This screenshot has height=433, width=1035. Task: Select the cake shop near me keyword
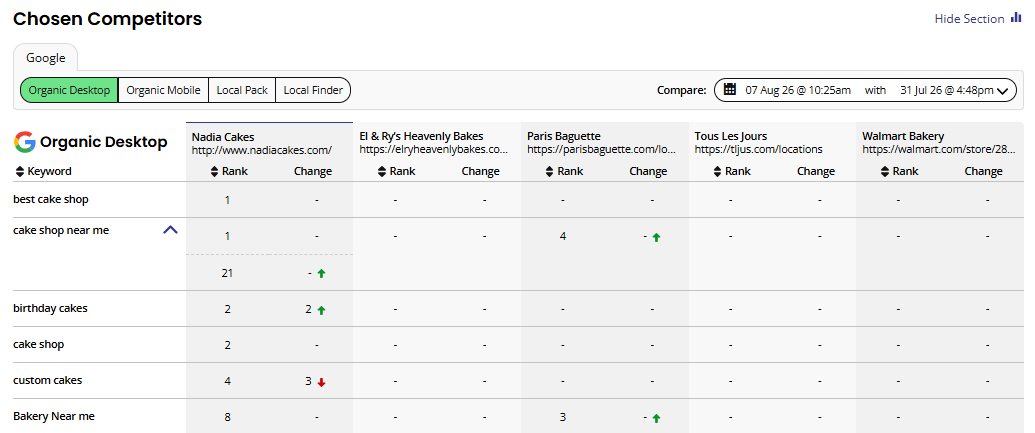pos(61,230)
